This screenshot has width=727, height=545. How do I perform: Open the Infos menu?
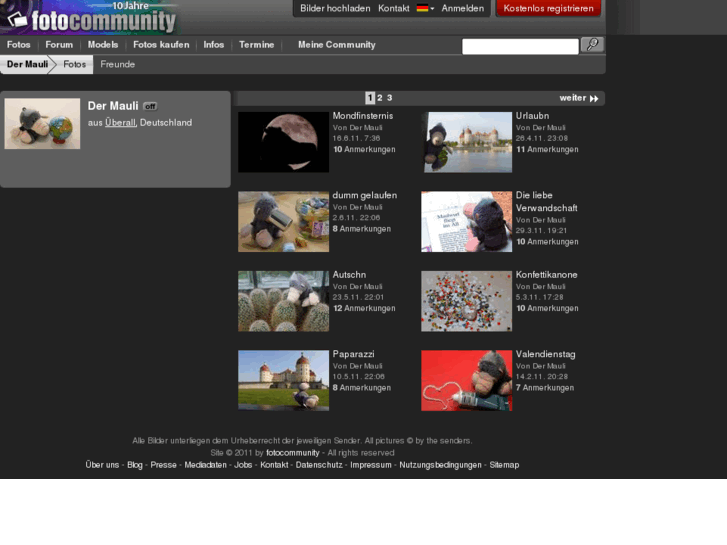(x=213, y=45)
